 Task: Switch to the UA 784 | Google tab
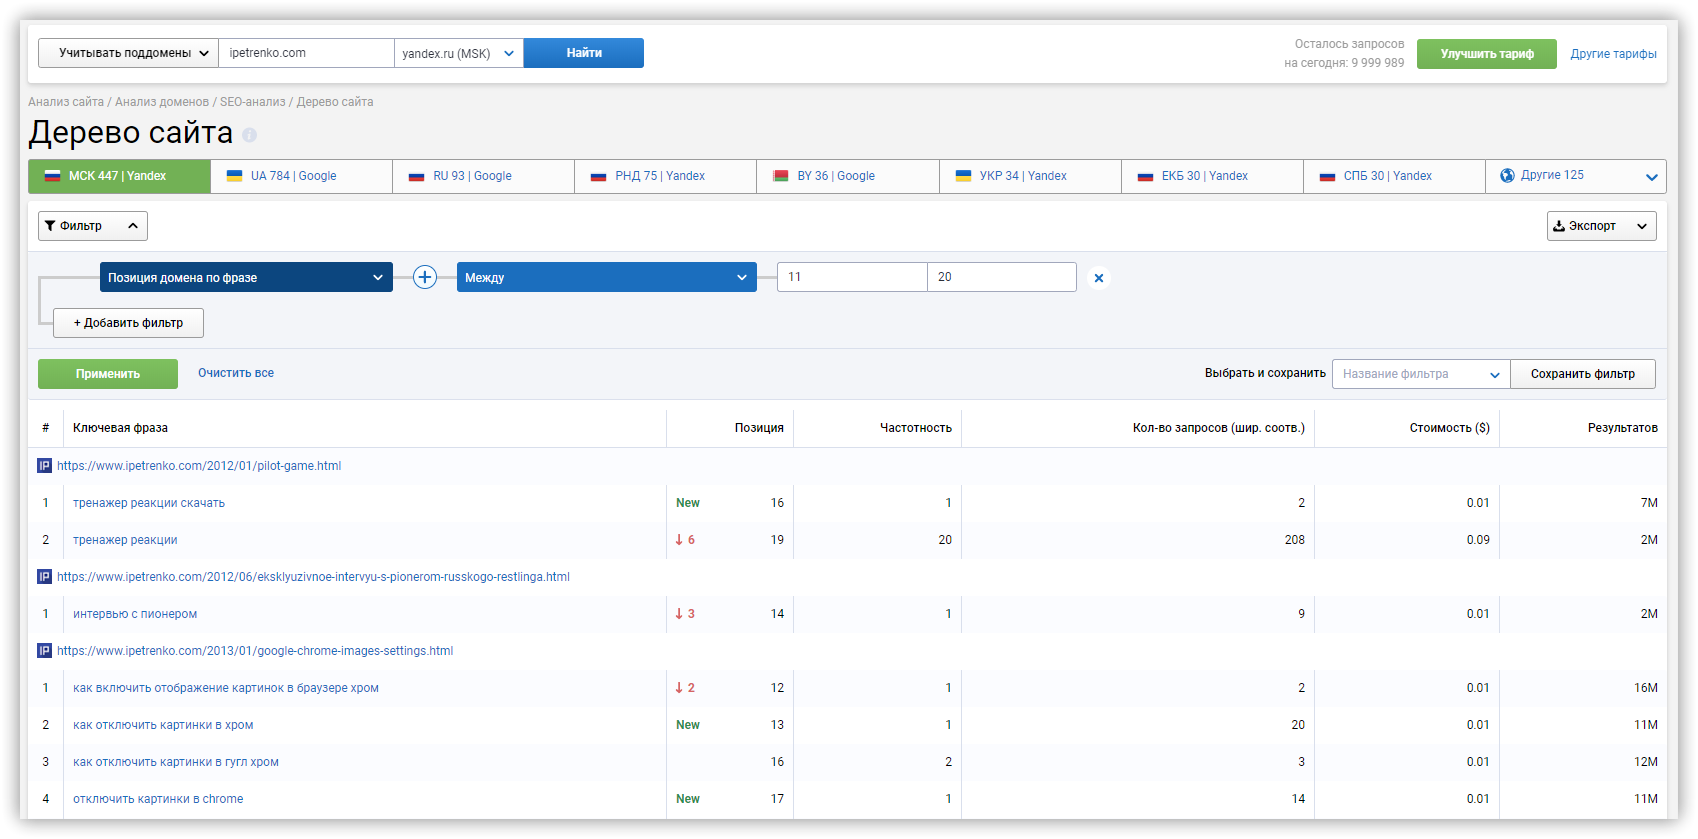[301, 176]
